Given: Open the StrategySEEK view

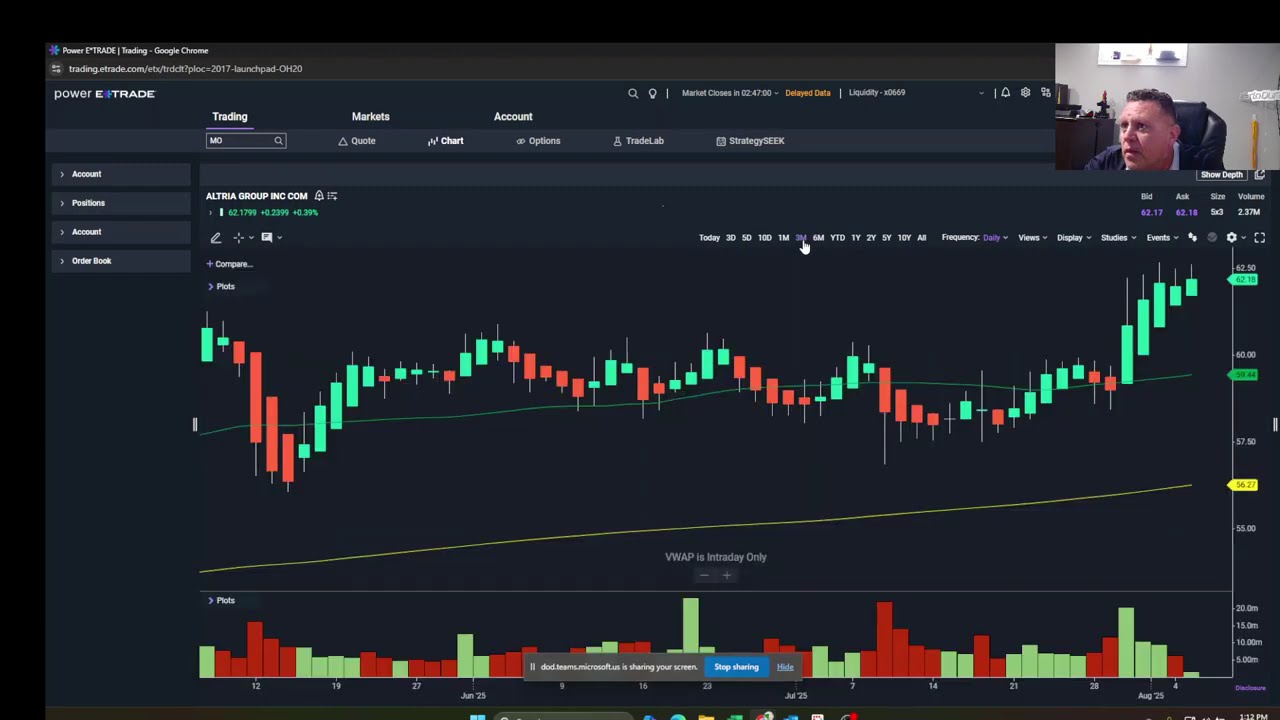Looking at the screenshot, I should pos(750,141).
